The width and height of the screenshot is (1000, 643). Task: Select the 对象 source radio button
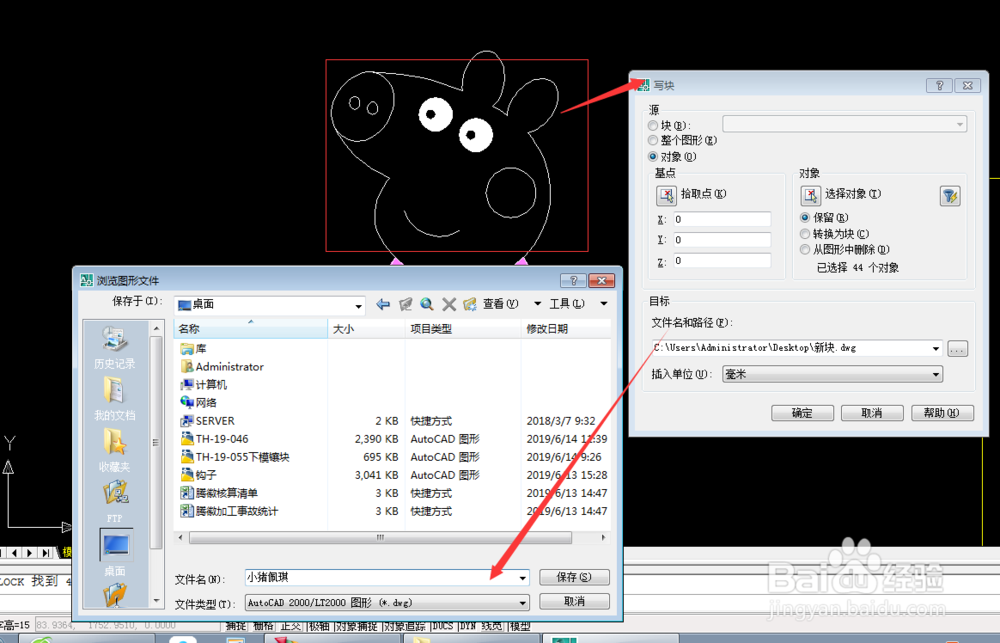[x=653, y=156]
